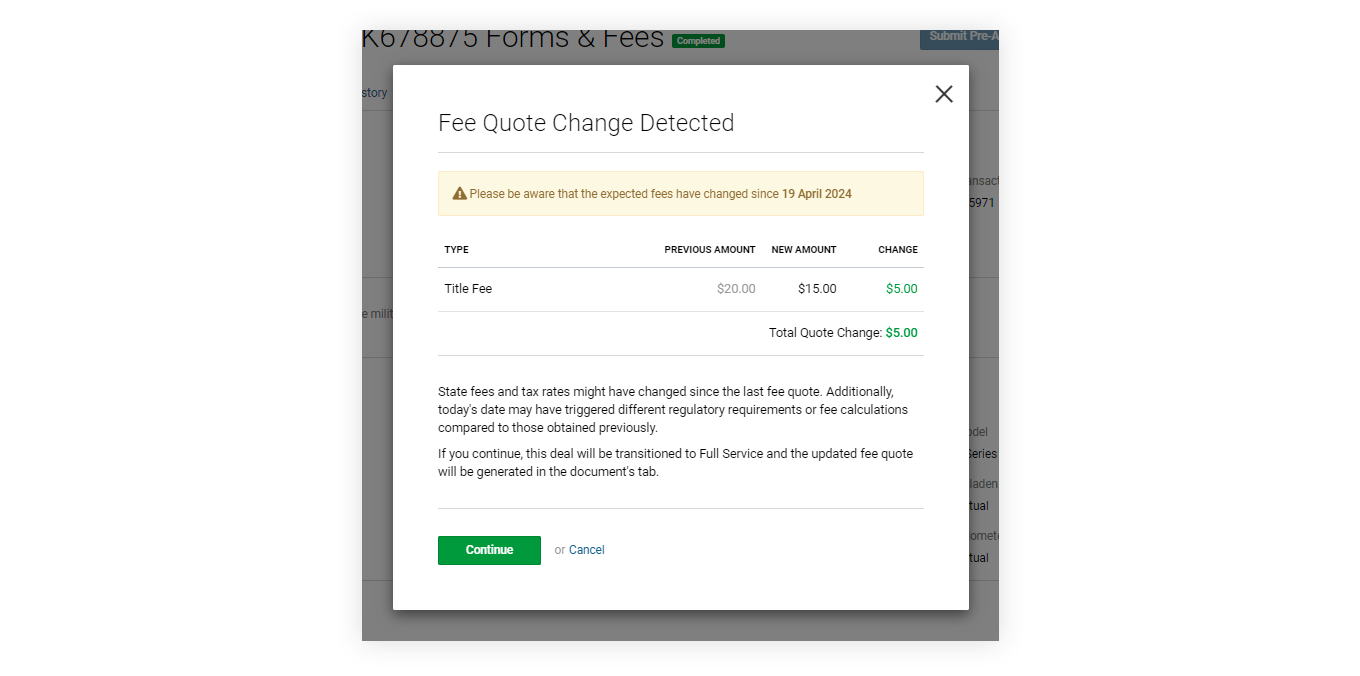Click the previous amount $20.00

click(x=736, y=289)
